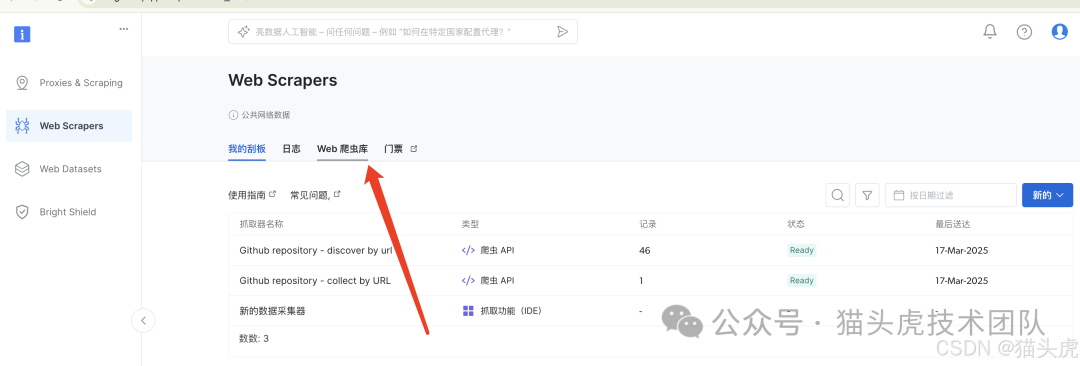Open Bright Shield section
This screenshot has height=366, width=1080.
[69, 212]
